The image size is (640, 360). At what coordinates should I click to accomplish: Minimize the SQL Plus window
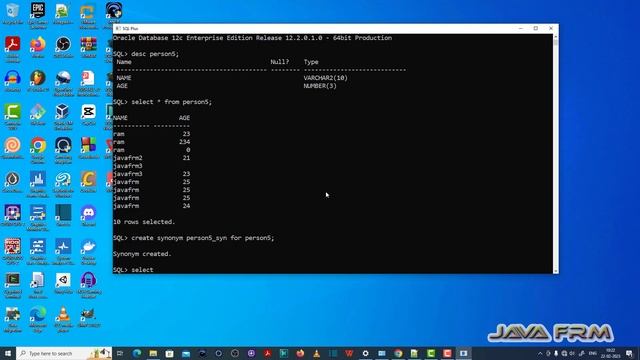(x=521, y=29)
